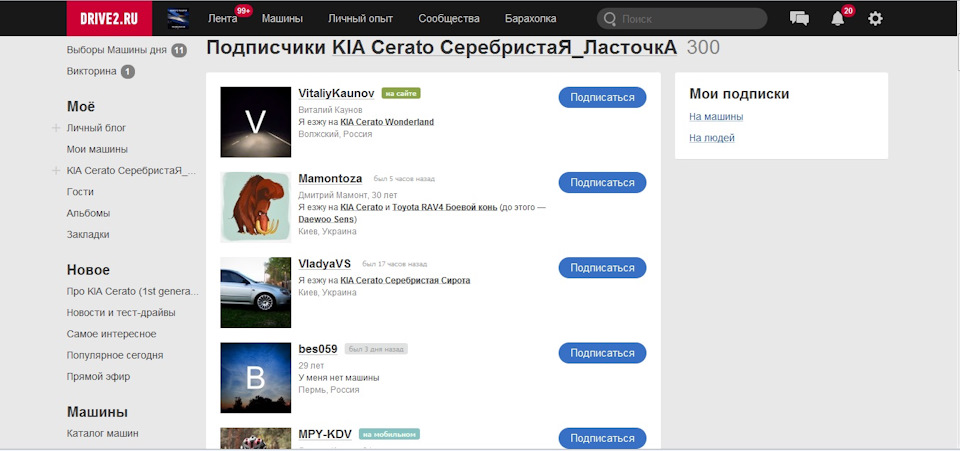Open the Личный опыт menu item

tap(360, 19)
